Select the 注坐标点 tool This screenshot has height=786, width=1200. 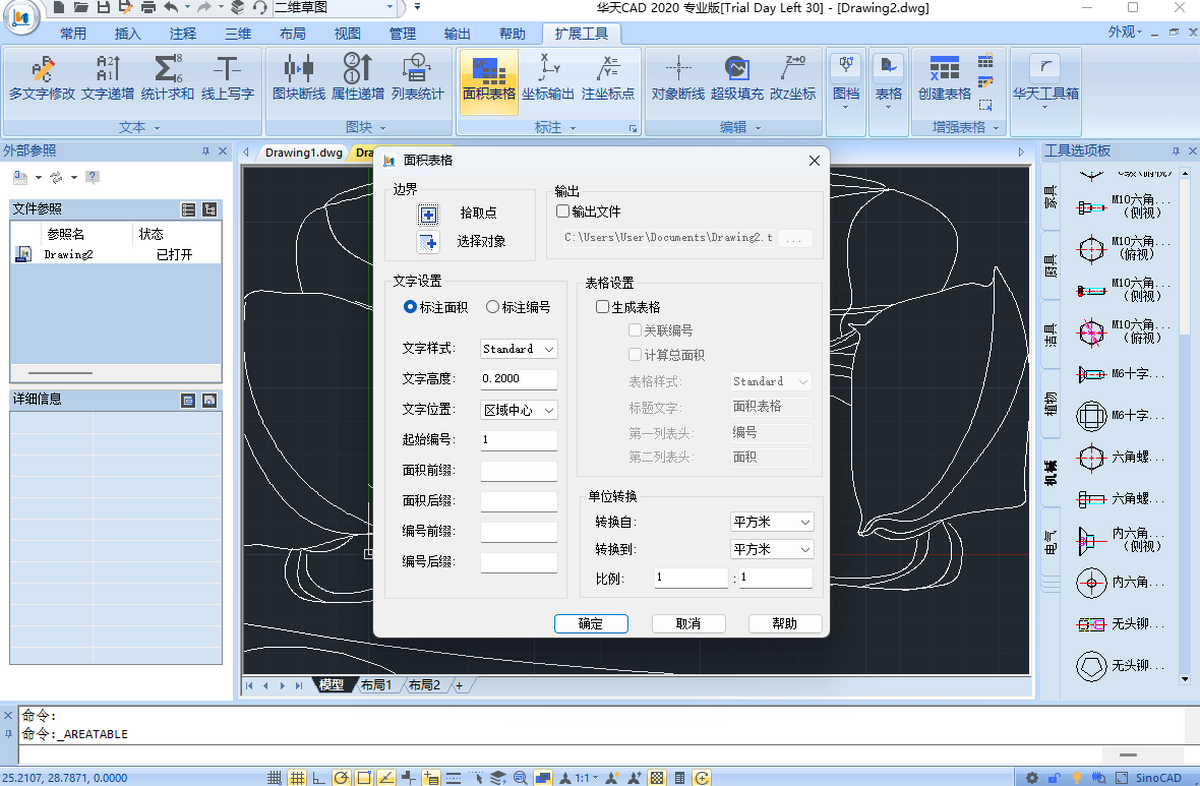pos(608,78)
